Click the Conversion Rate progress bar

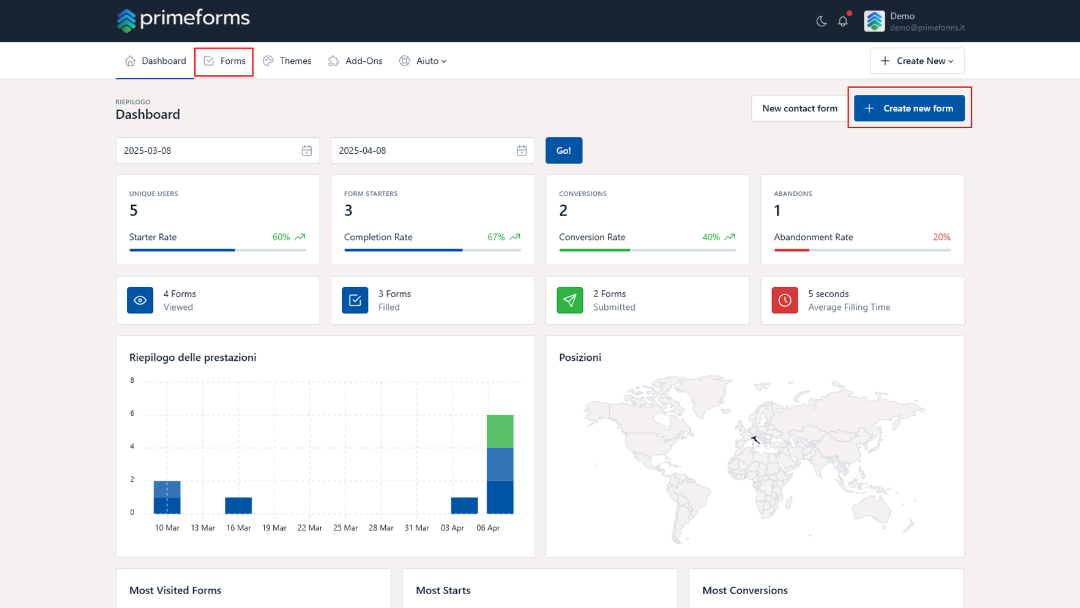pyautogui.click(x=647, y=250)
